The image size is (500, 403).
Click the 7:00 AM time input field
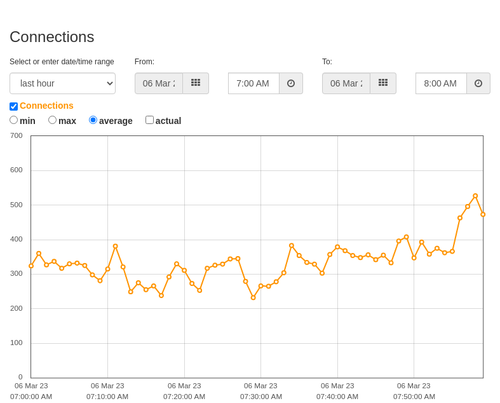click(254, 83)
